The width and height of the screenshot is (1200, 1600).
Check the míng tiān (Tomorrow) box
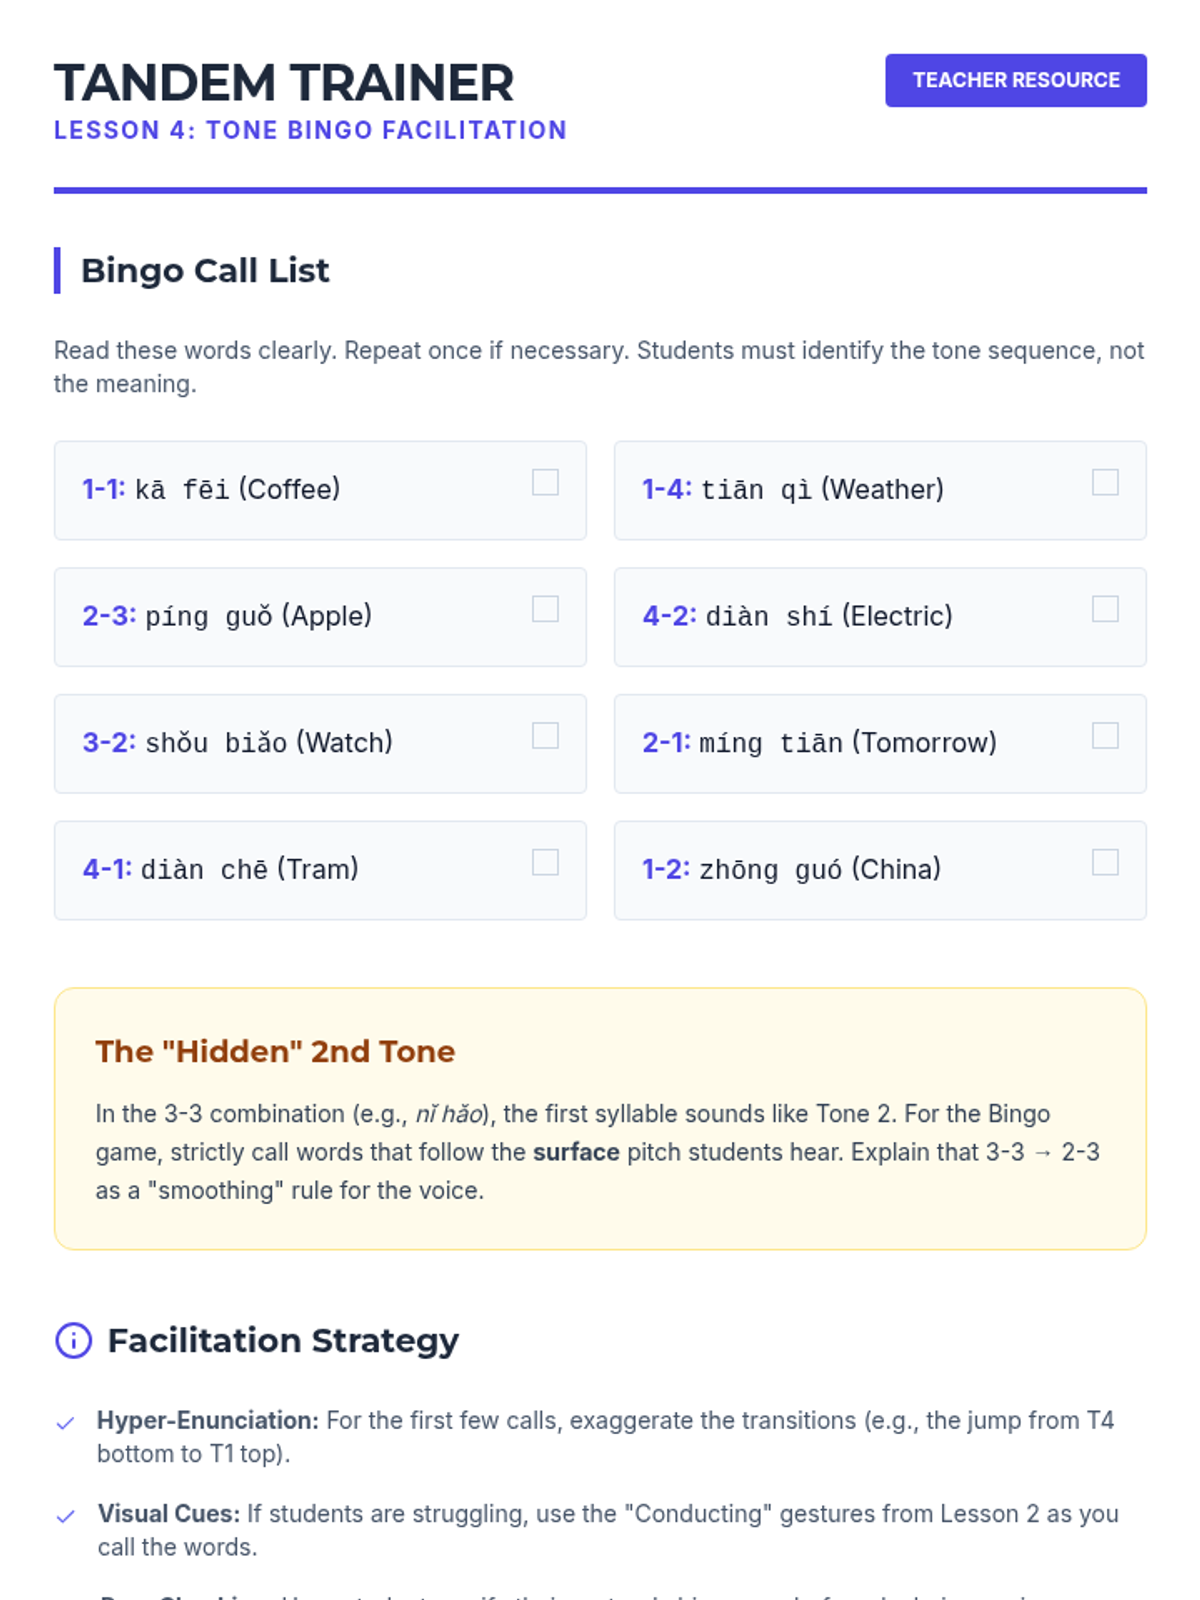[x=1105, y=736]
